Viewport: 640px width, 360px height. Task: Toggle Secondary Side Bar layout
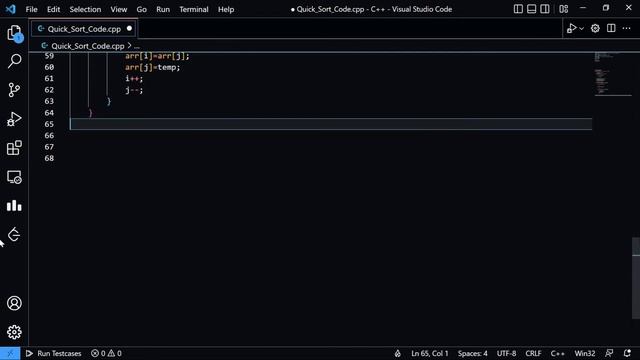point(545,9)
